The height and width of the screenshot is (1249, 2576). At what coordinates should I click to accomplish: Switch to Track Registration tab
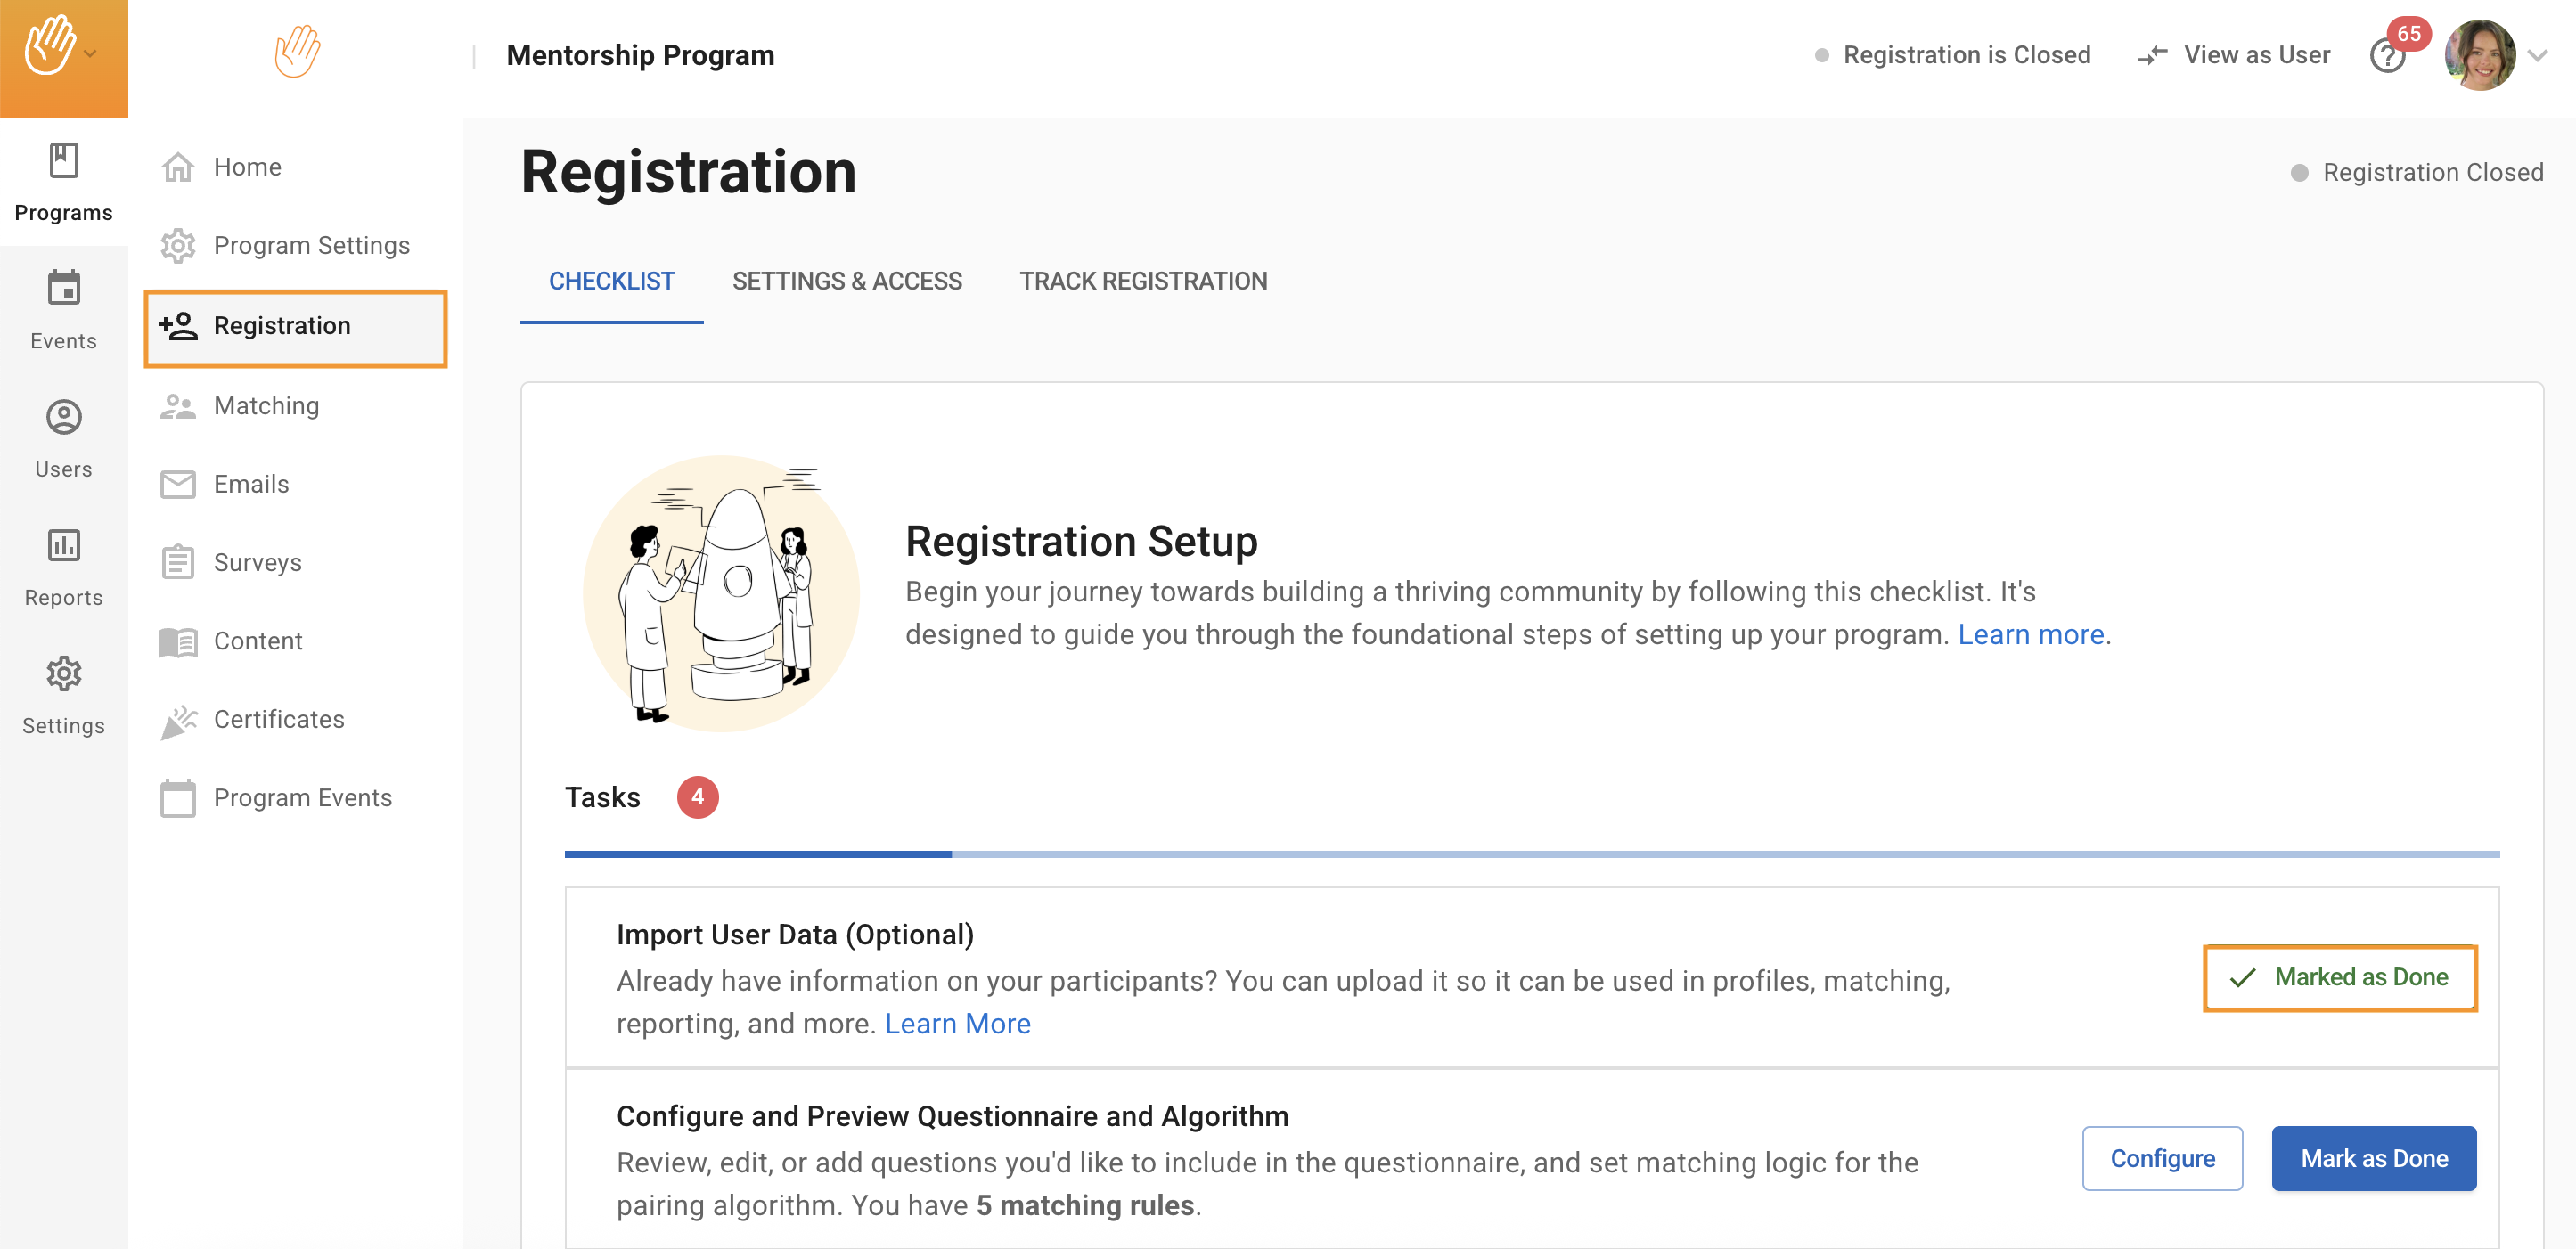coord(1142,281)
